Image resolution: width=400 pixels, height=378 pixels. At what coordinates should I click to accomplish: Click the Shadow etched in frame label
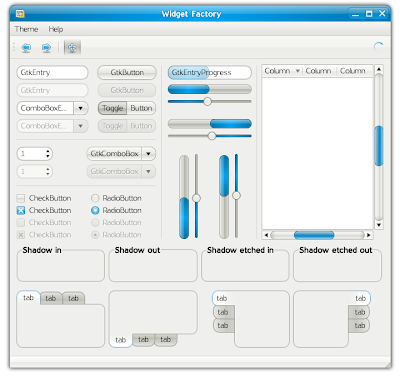(240, 250)
